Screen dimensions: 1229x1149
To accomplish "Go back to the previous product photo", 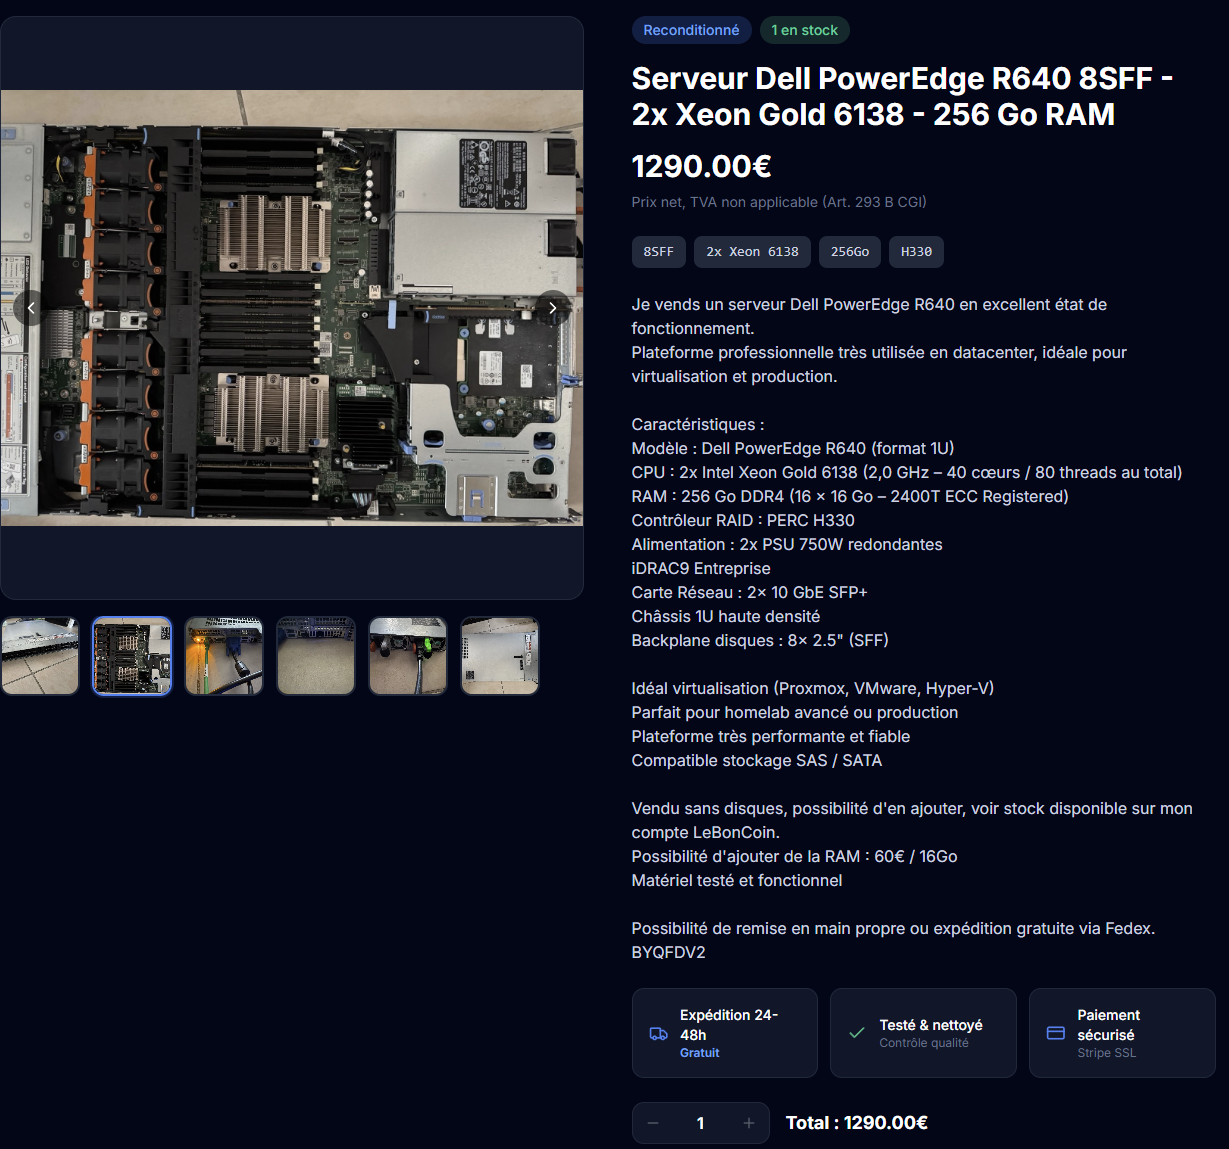I will [31, 308].
